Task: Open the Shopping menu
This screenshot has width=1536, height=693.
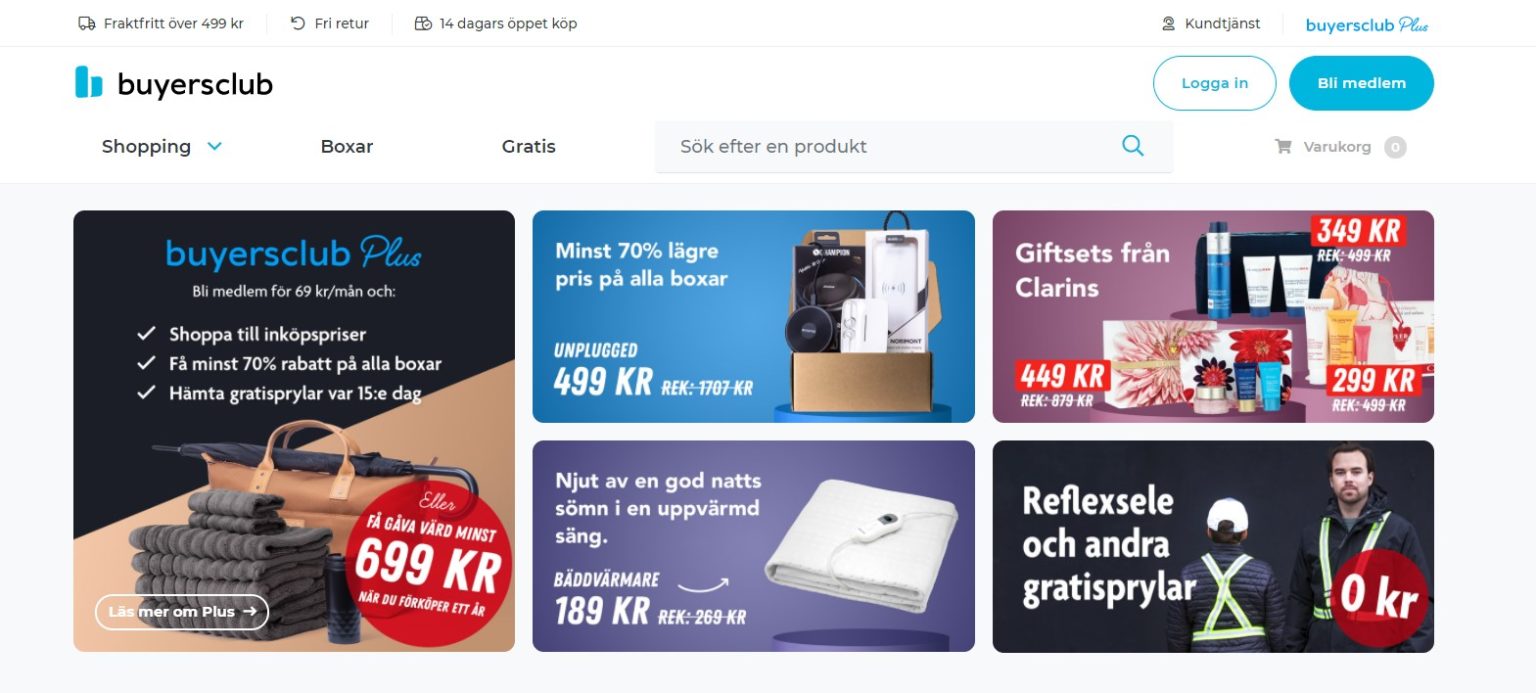Action: 146,146
